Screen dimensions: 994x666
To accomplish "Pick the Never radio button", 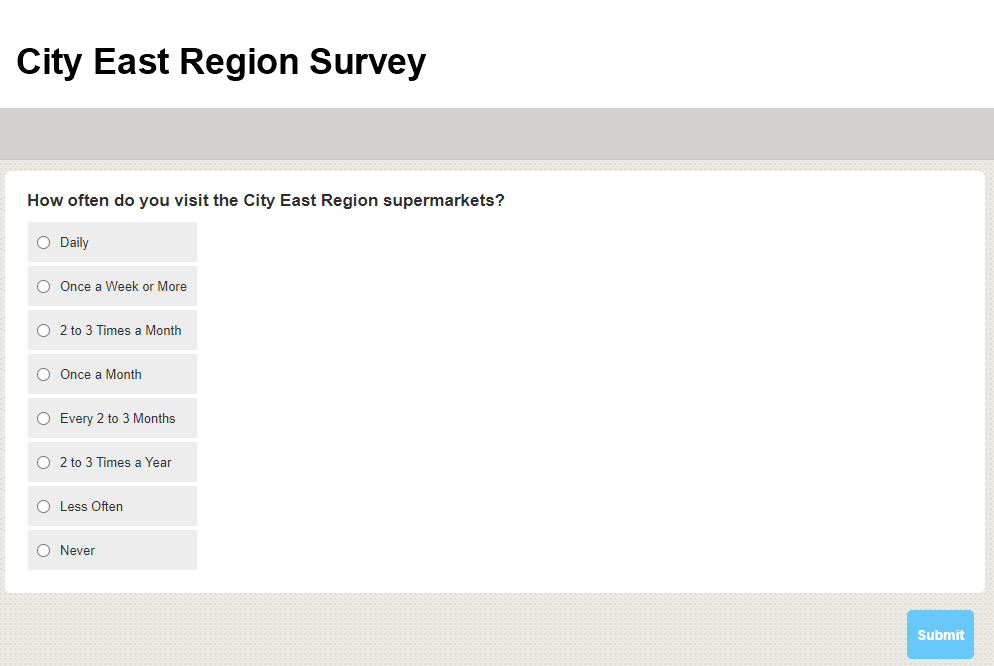I will [x=43, y=550].
